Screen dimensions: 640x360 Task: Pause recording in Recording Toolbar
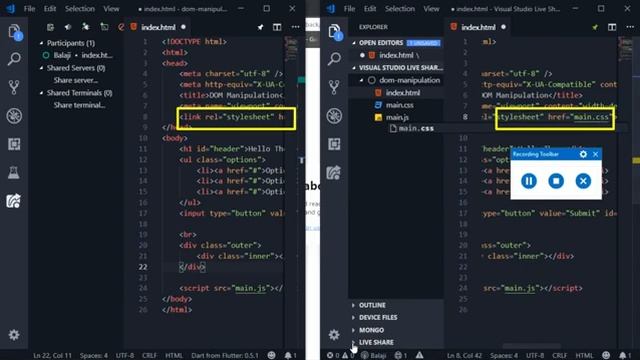tap(529, 181)
